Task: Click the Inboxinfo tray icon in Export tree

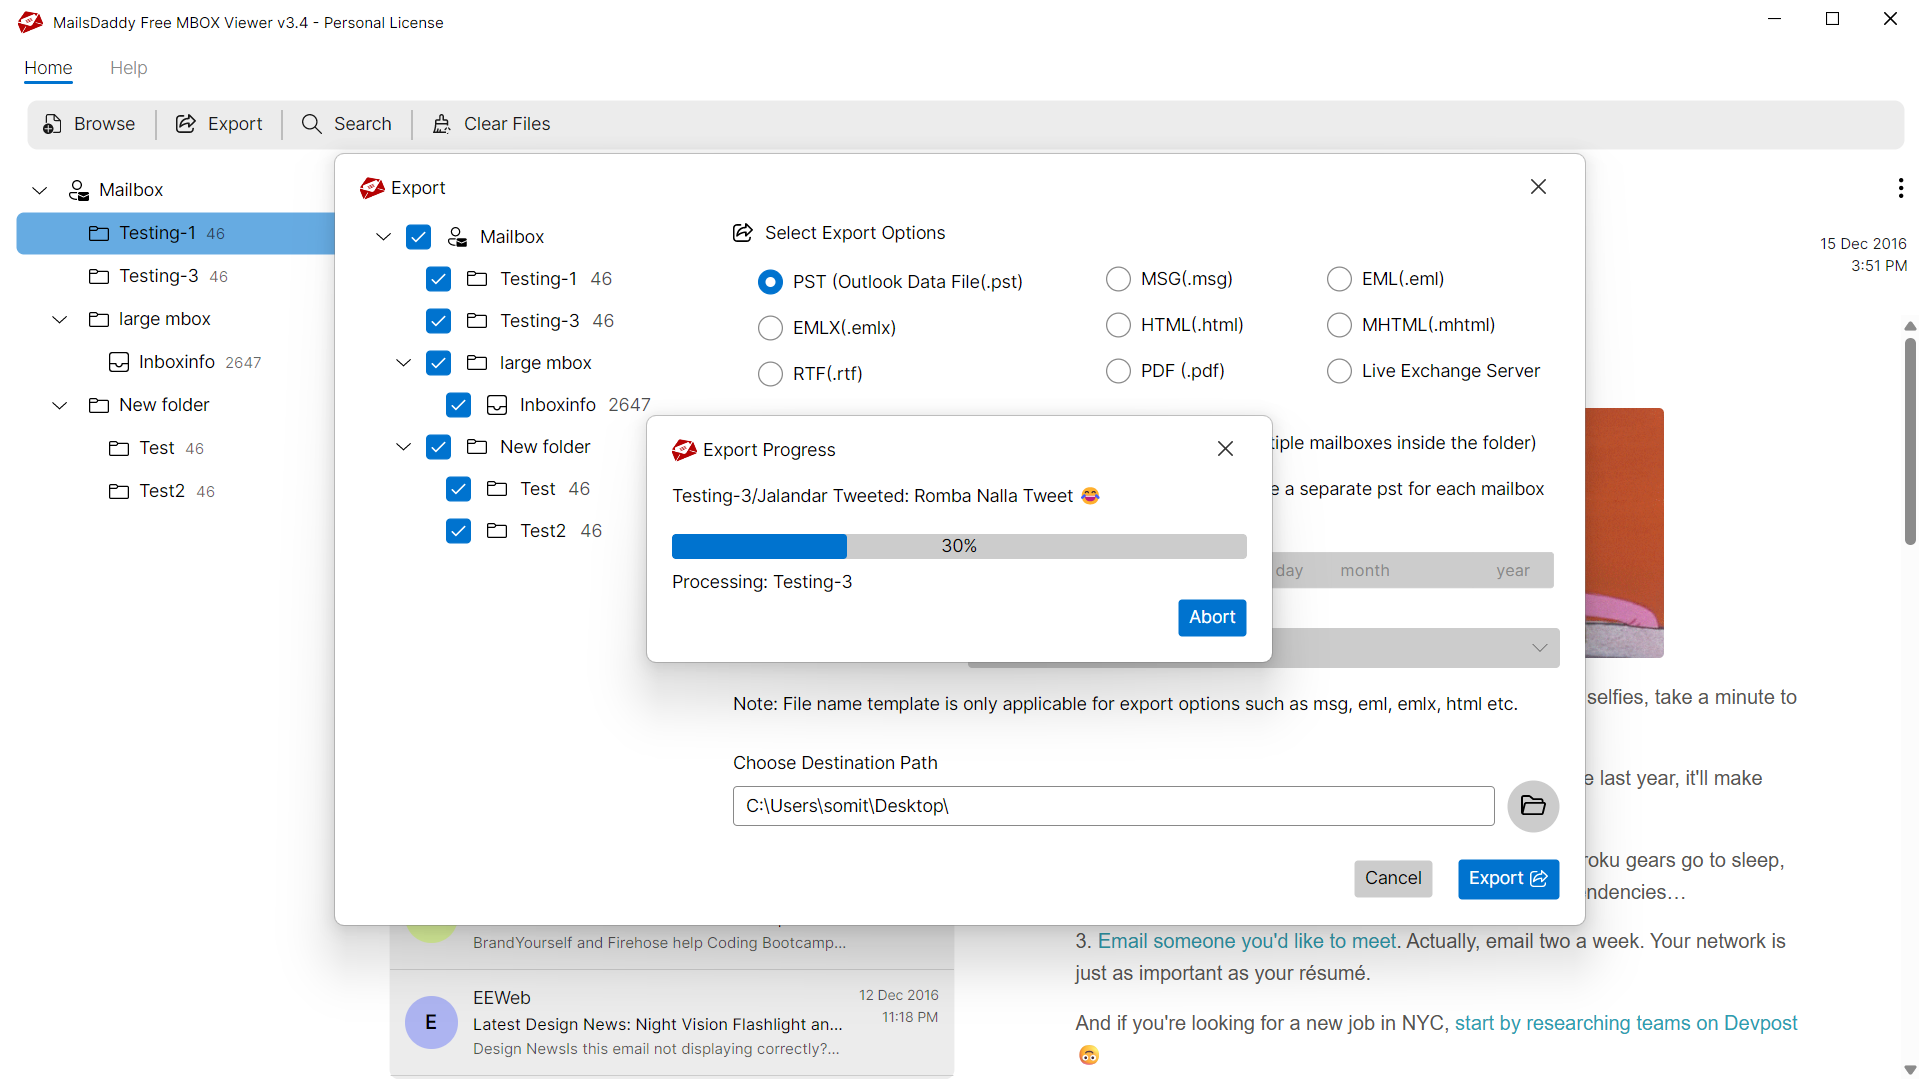Action: 497,405
